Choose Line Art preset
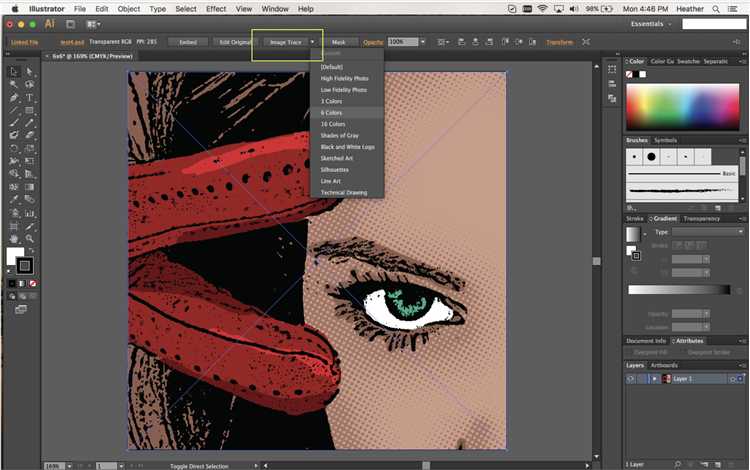 point(347,181)
